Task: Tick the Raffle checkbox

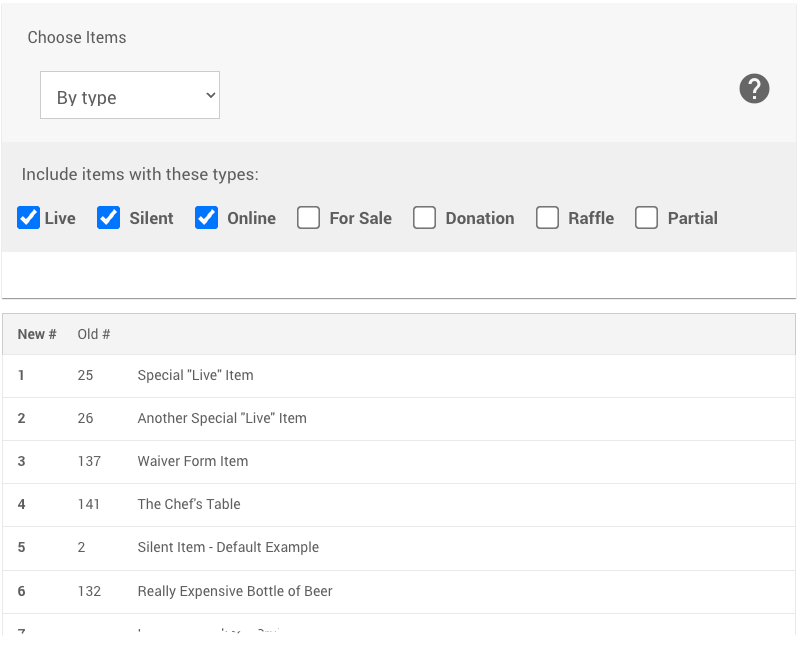Action: click(x=547, y=218)
